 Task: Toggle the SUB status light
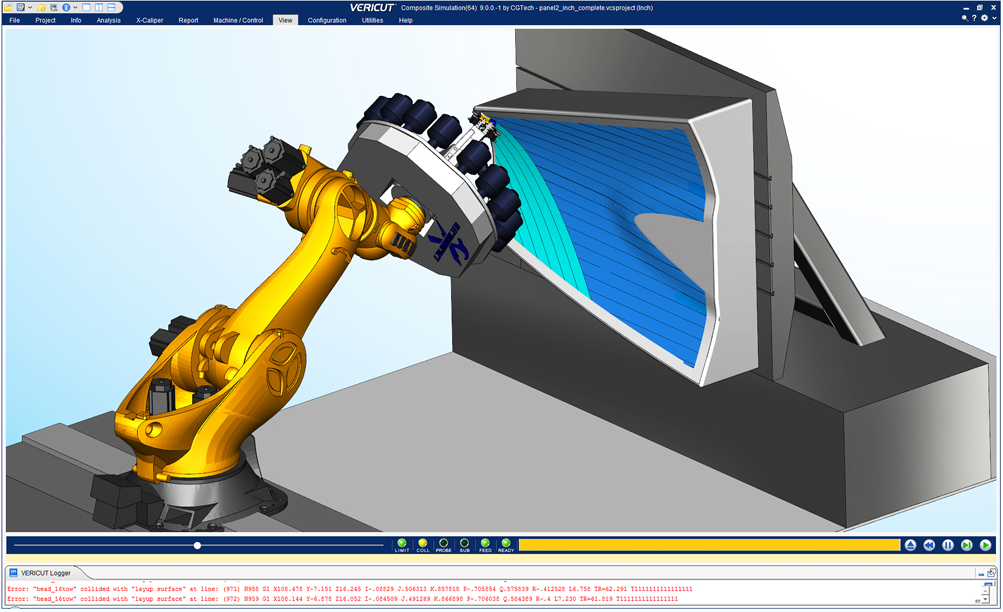(464, 544)
